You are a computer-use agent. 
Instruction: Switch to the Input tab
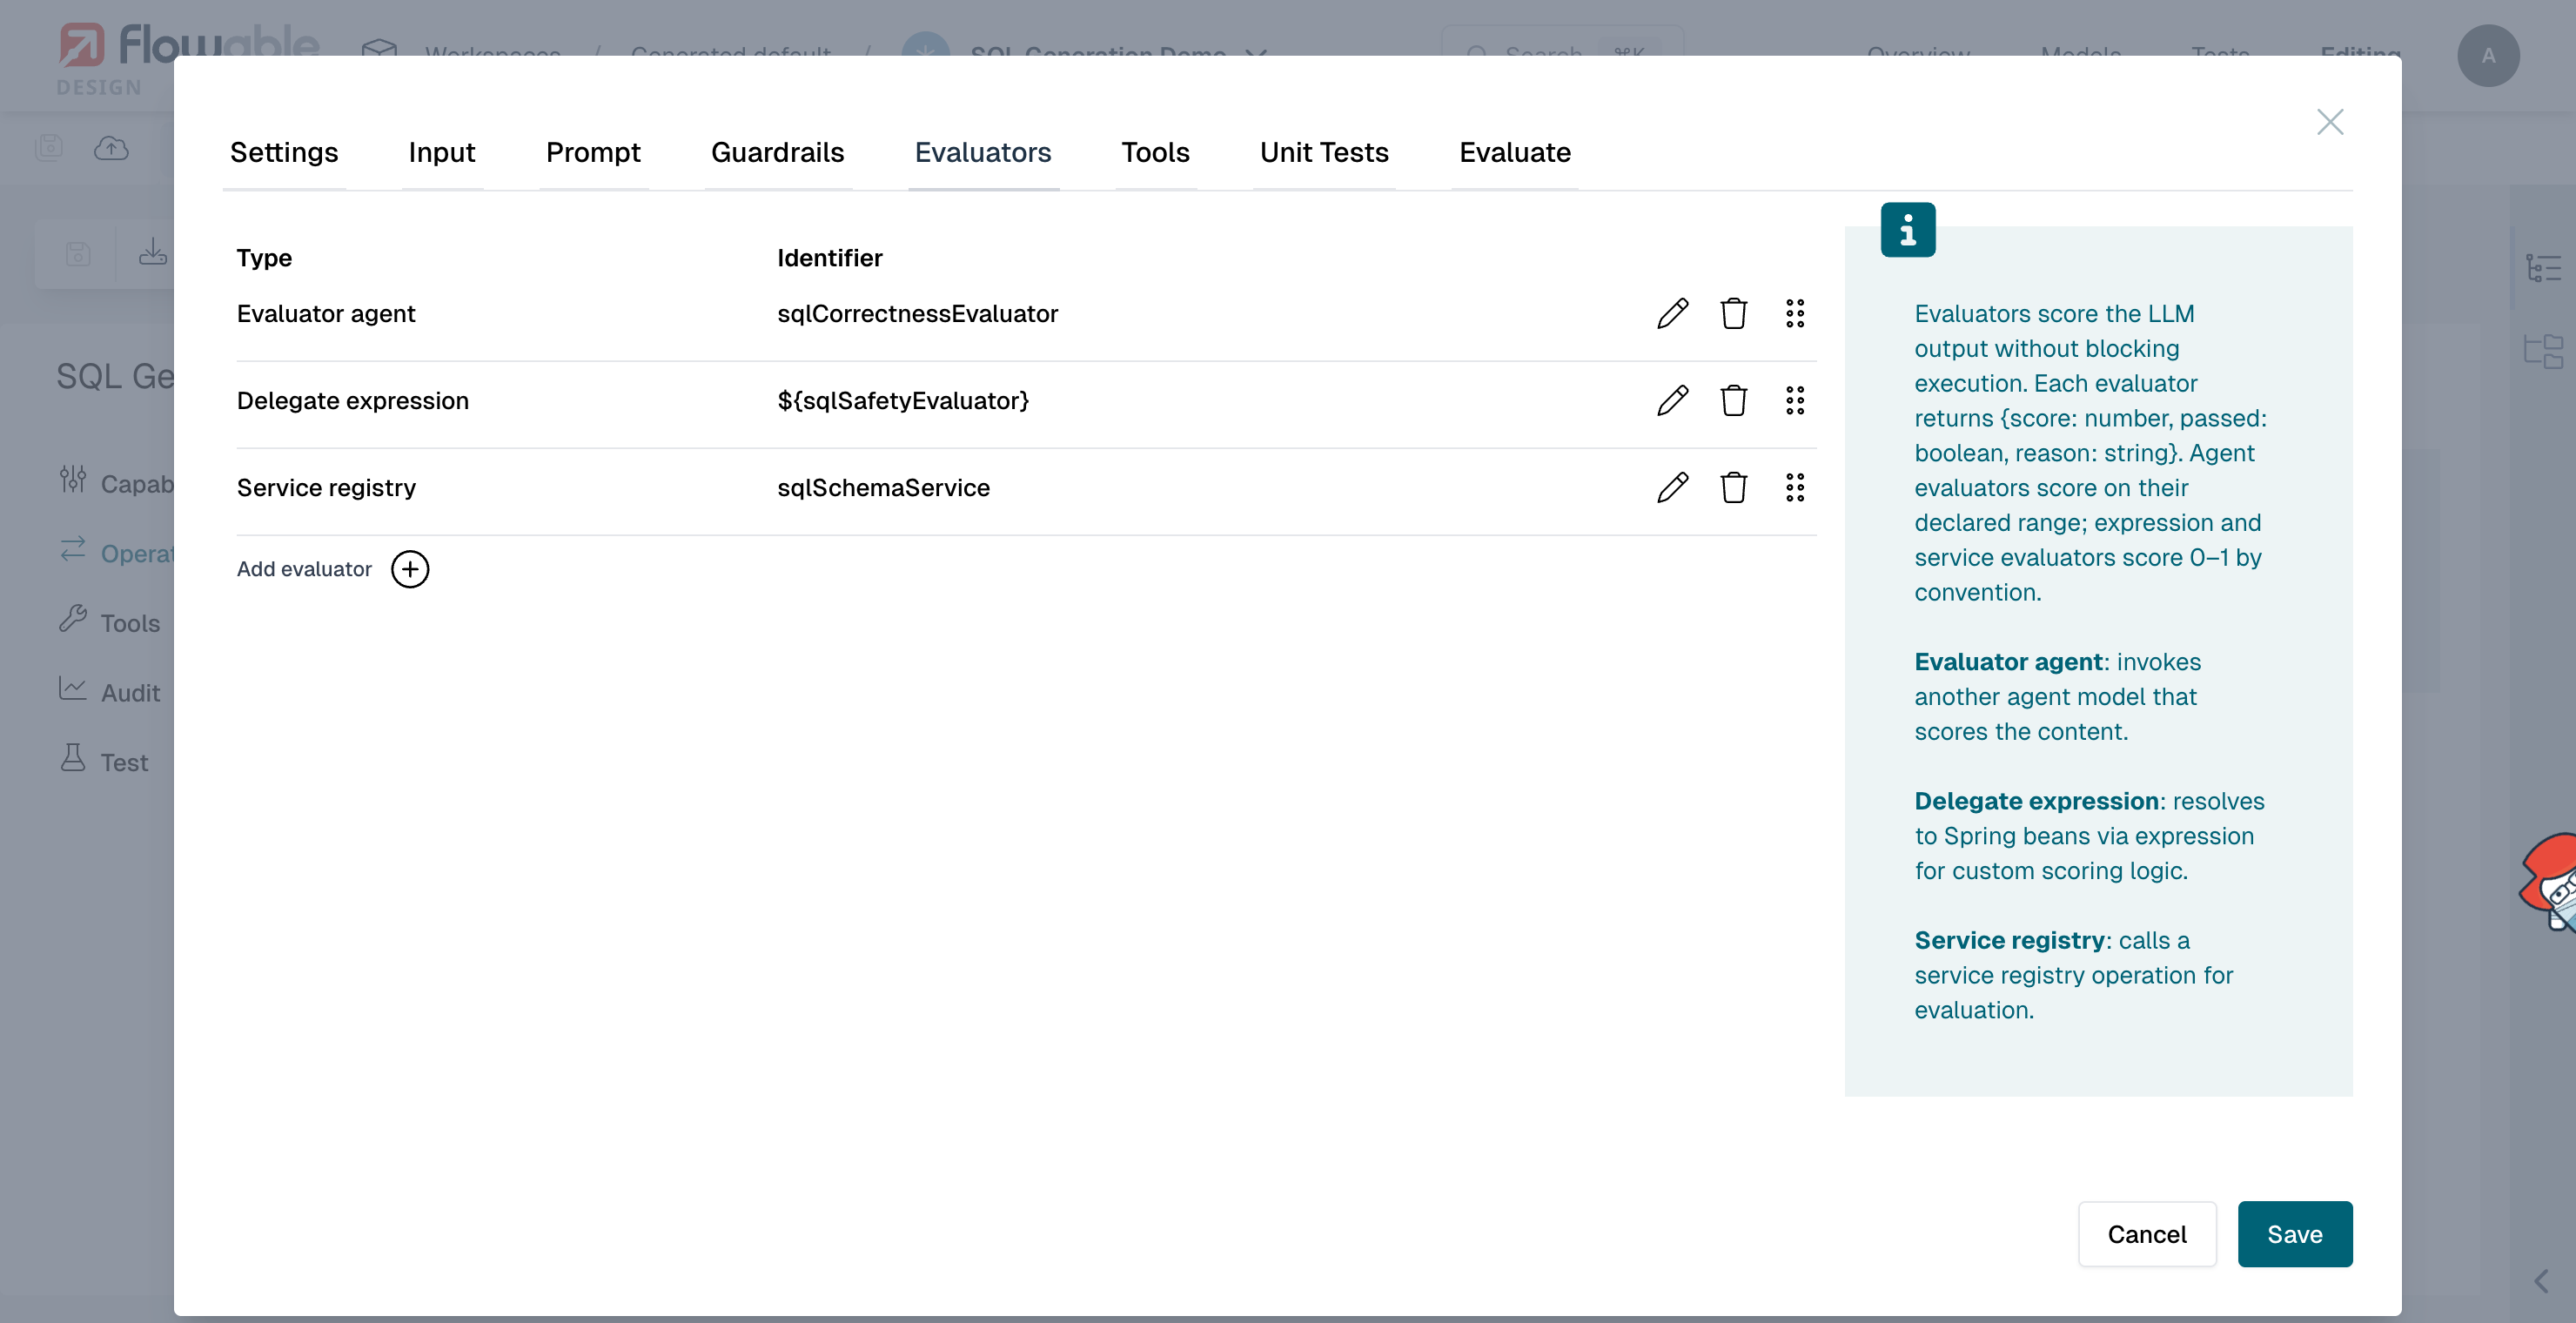(x=442, y=153)
